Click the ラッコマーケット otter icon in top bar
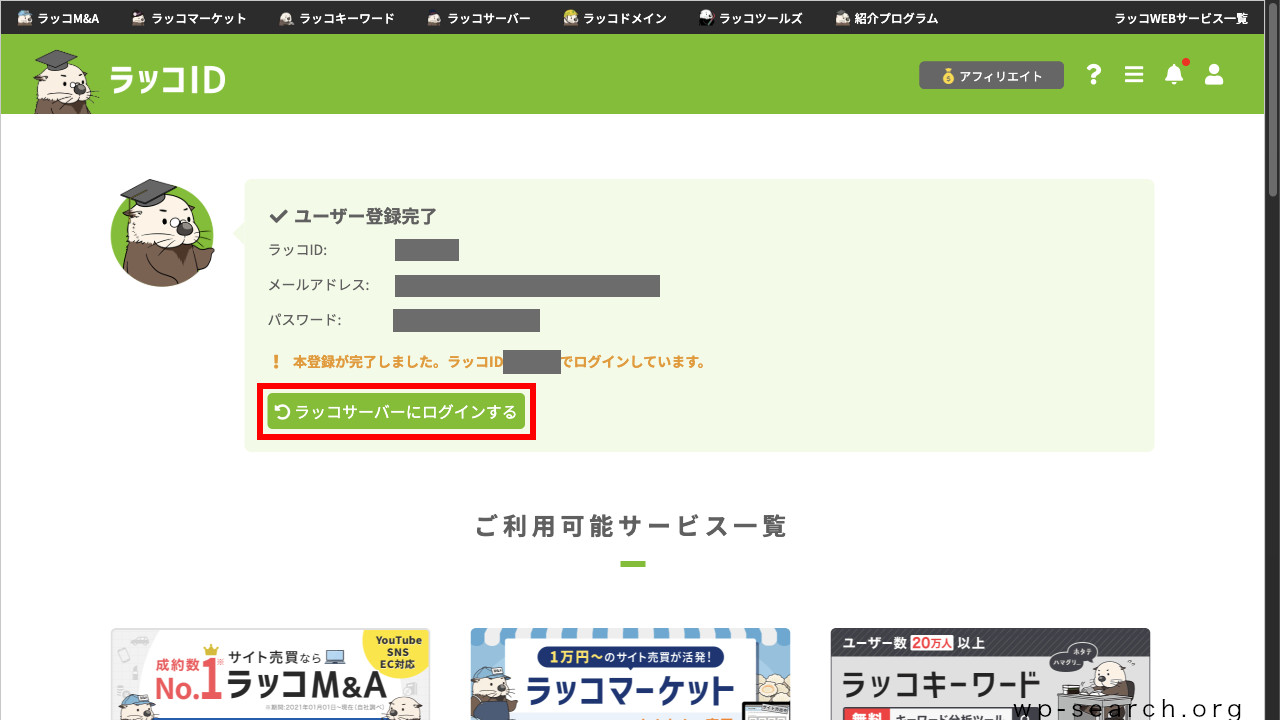This screenshot has height=720, width=1280. coord(139,18)
